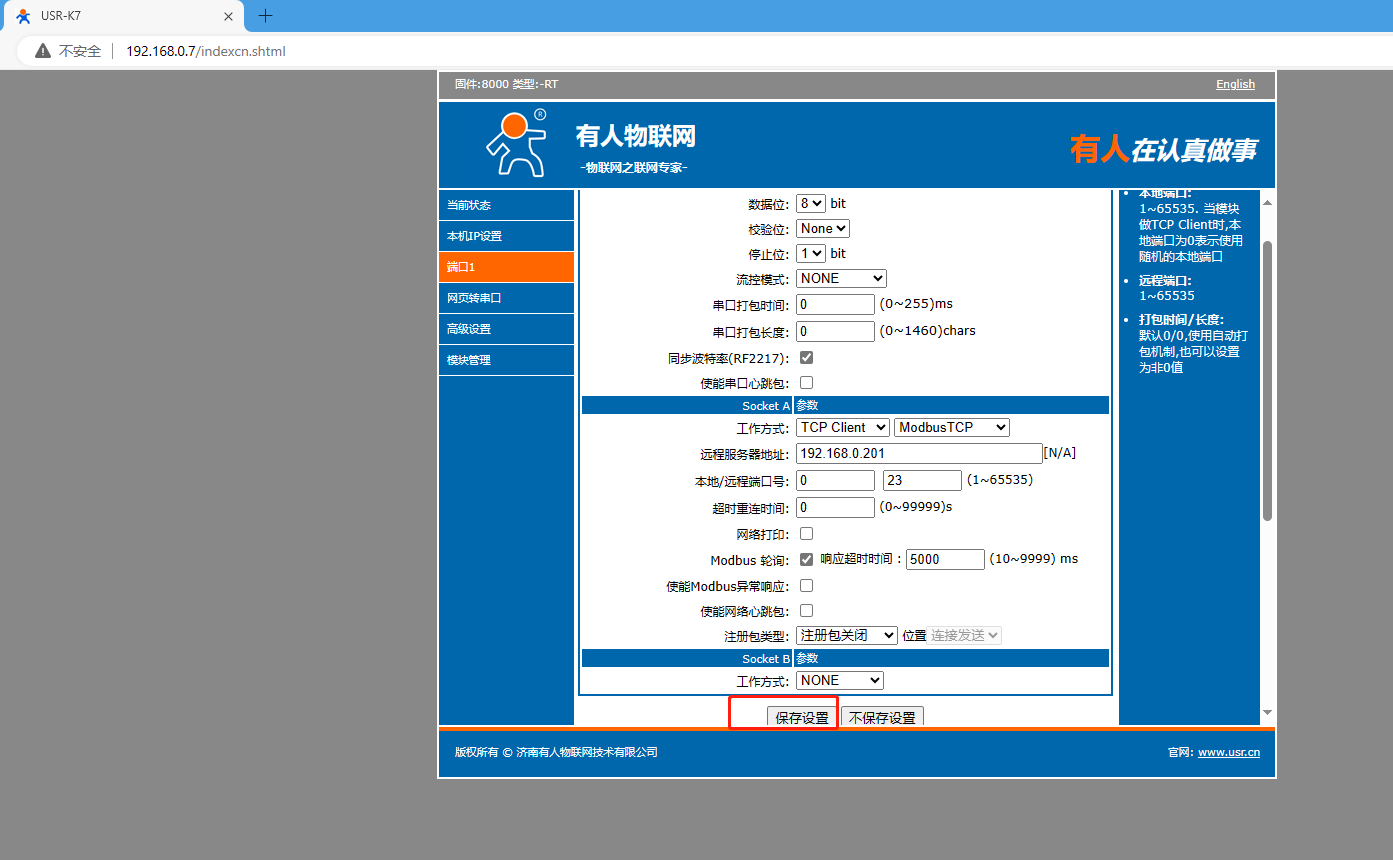Click the 保存设置 button
This screenshot has width=1393, height=860.
click(802, 717)
